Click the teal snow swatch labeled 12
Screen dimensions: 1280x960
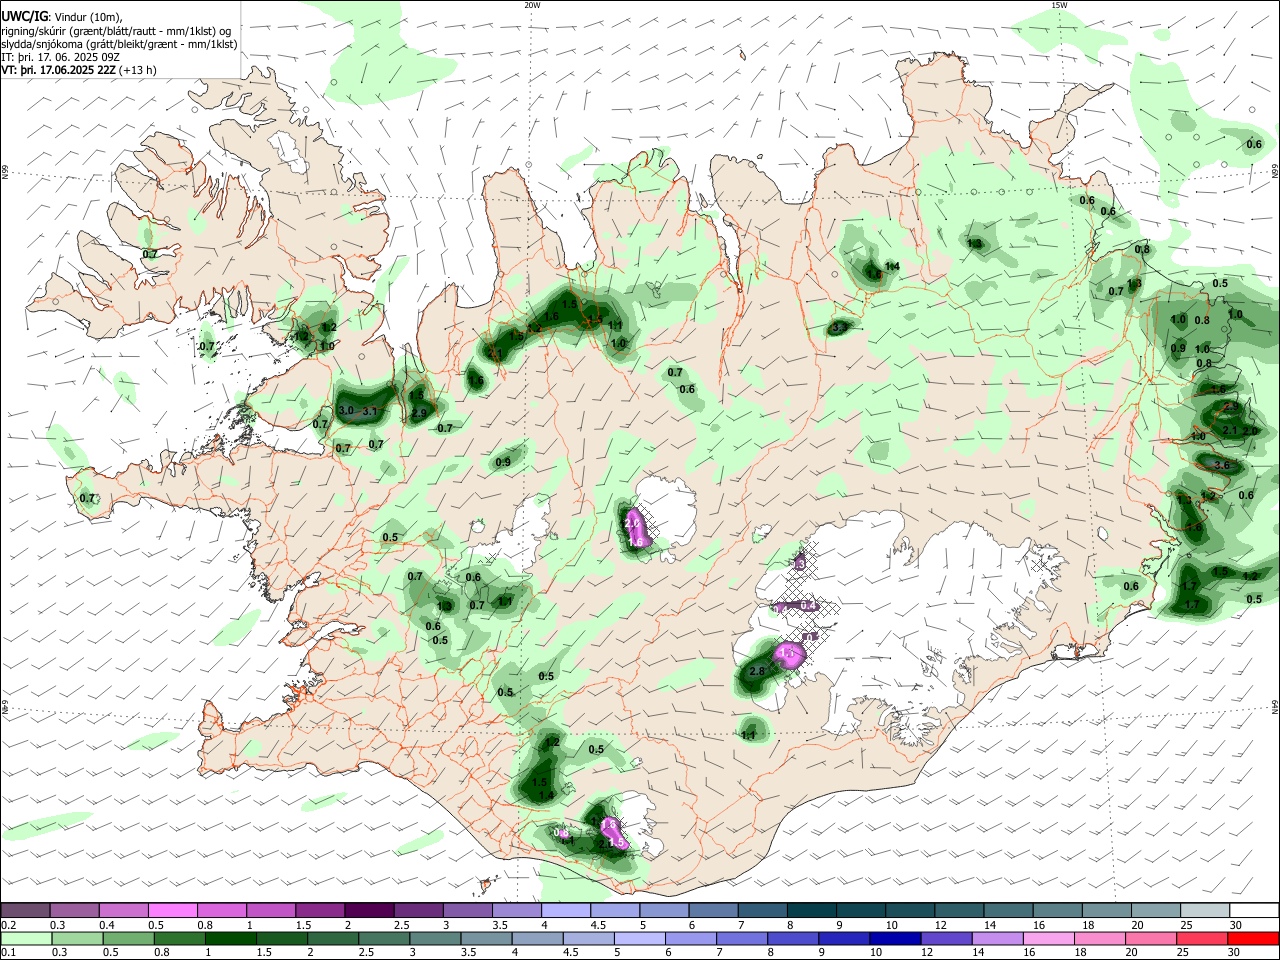pyautogui.click(x=959, y=910)
